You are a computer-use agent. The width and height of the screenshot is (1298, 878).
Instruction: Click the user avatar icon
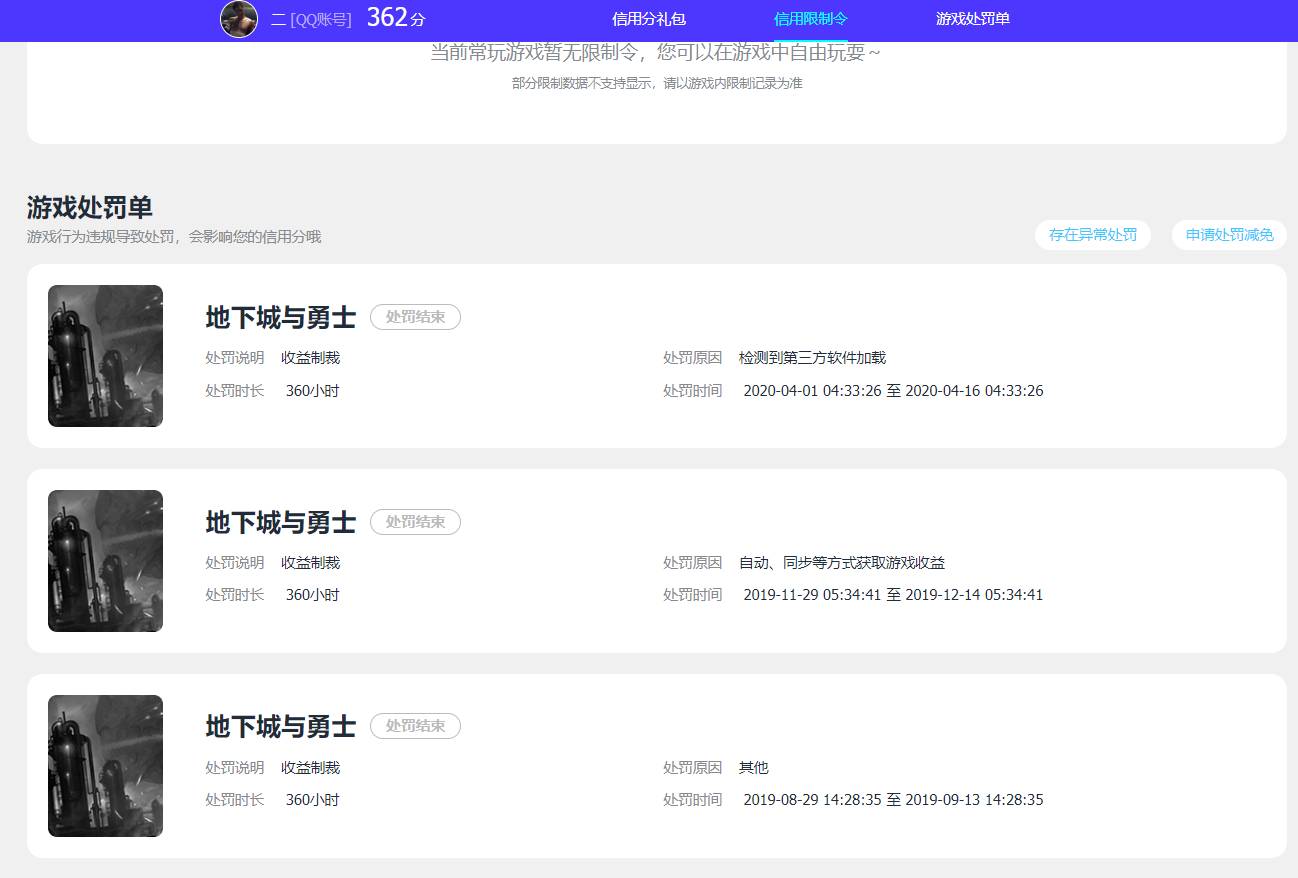(x=238, y=20)
